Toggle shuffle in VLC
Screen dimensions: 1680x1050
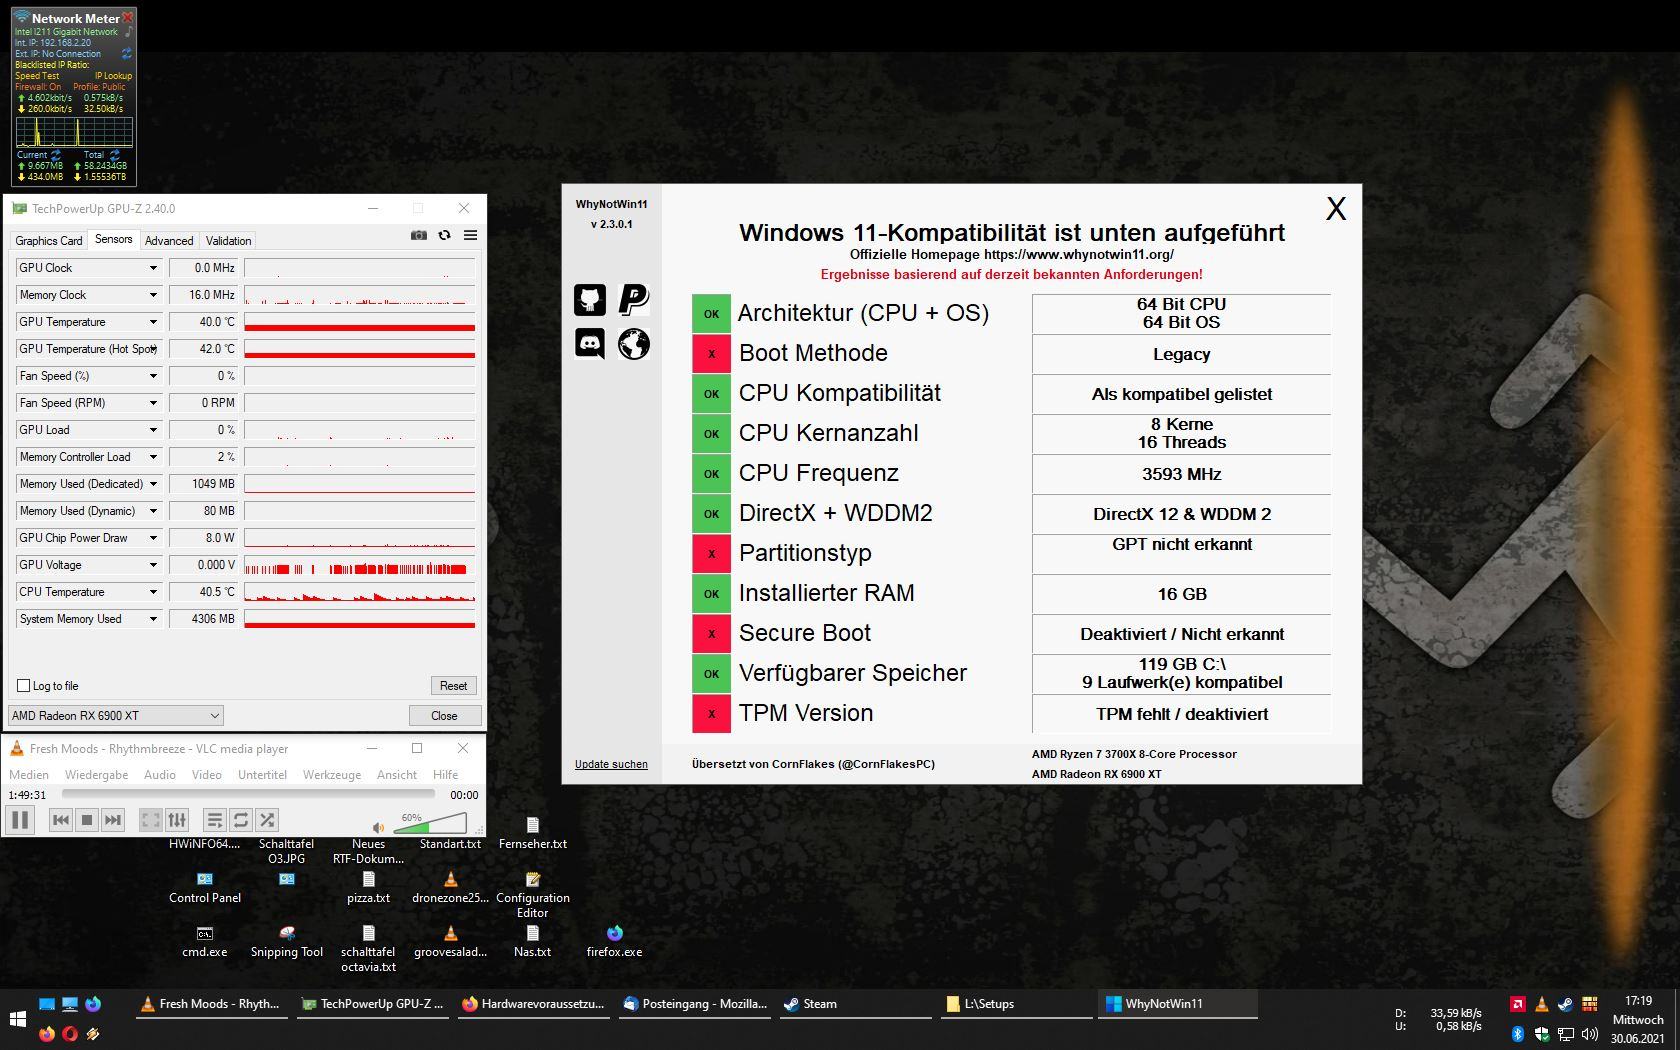(x=267, y=820)
